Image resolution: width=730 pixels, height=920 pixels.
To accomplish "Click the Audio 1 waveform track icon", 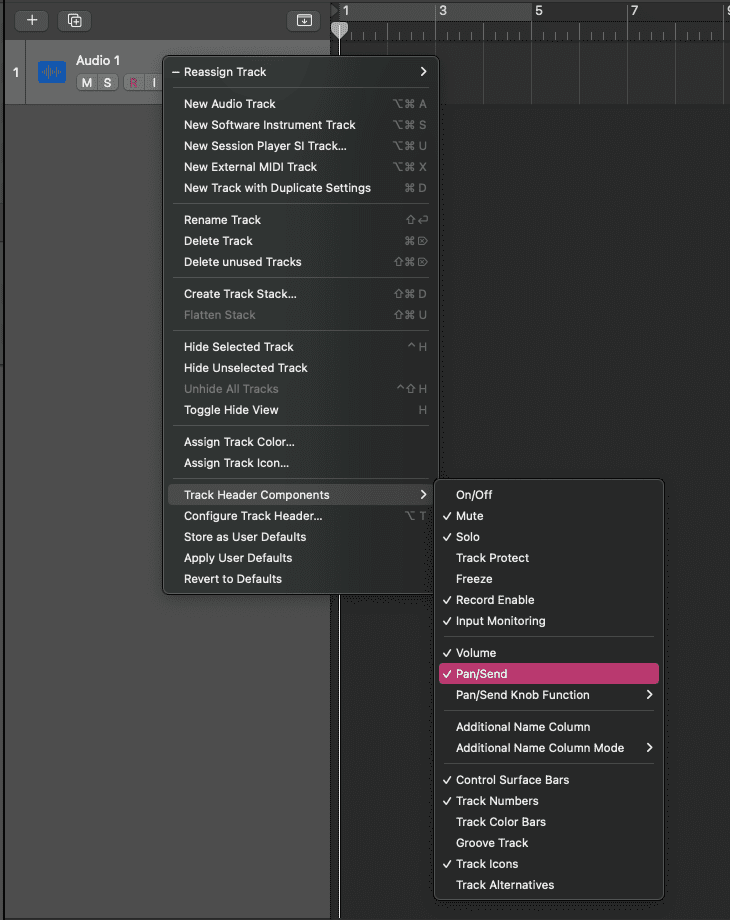I will tap(51, 72).
